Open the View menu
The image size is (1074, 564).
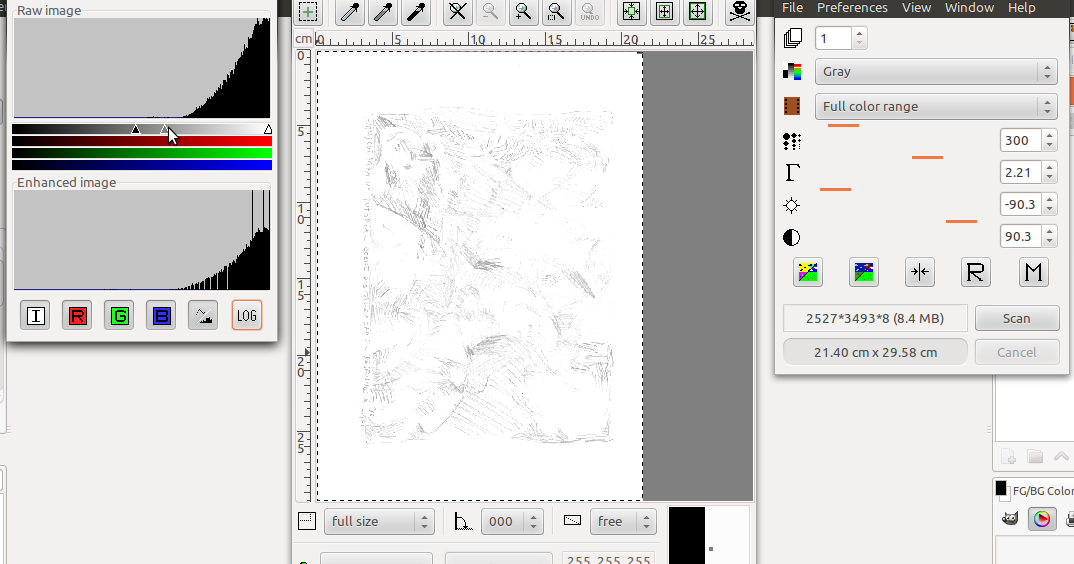tap(916, 8)
